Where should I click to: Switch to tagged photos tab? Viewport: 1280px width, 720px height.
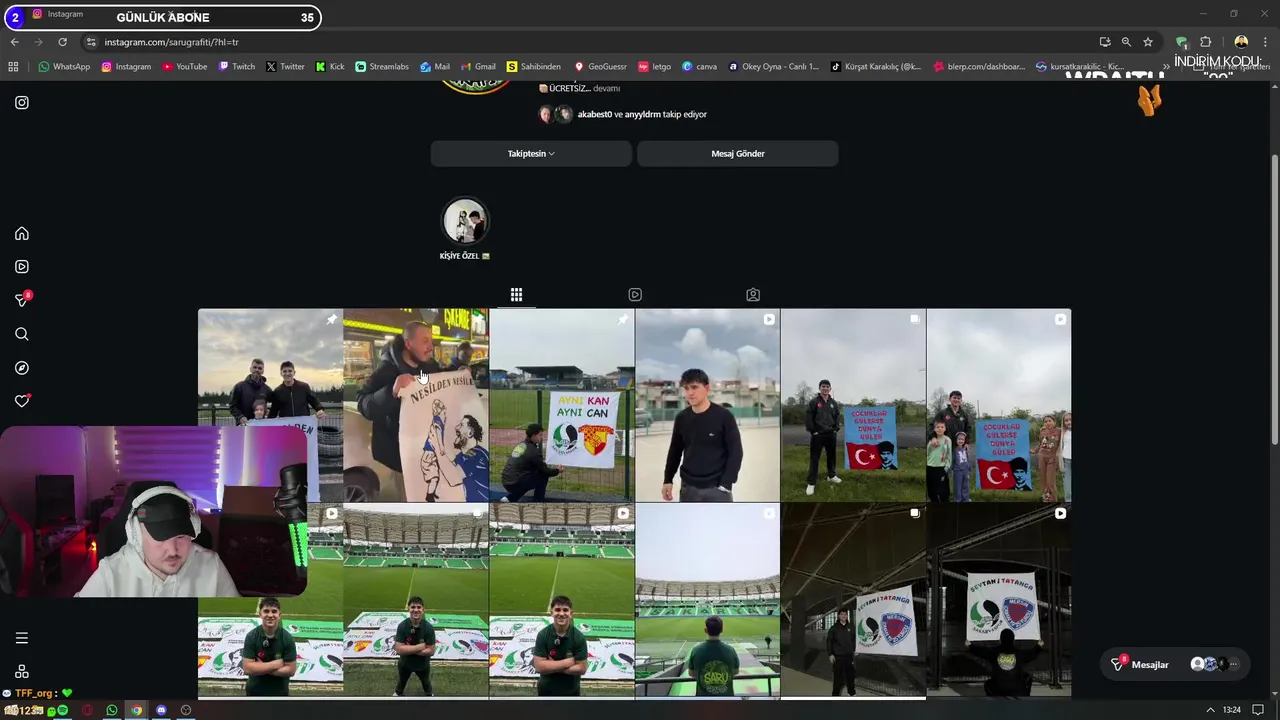(x=753, y=295)
